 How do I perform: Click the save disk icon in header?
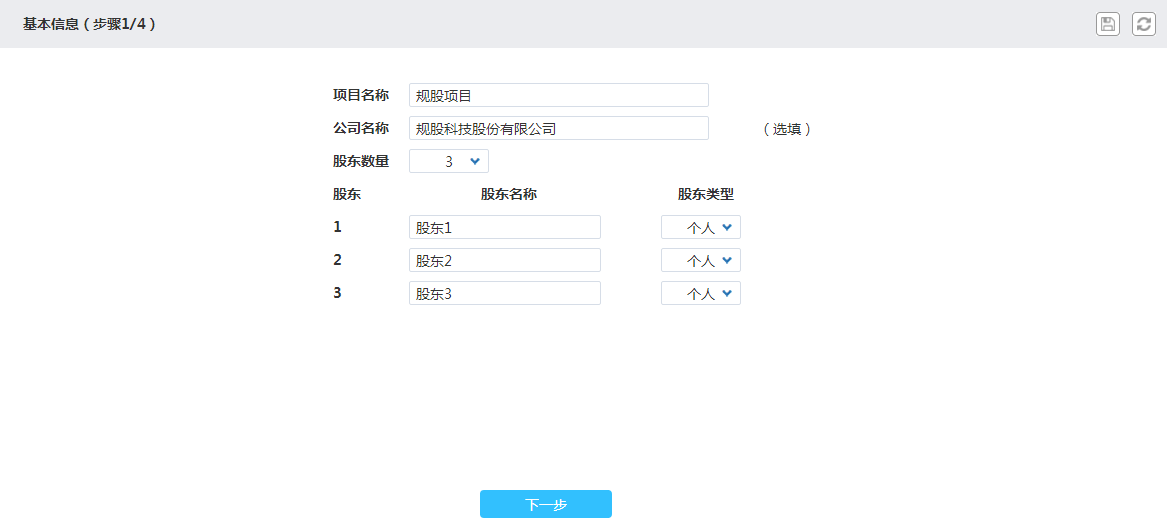(x=1107, y=24)
